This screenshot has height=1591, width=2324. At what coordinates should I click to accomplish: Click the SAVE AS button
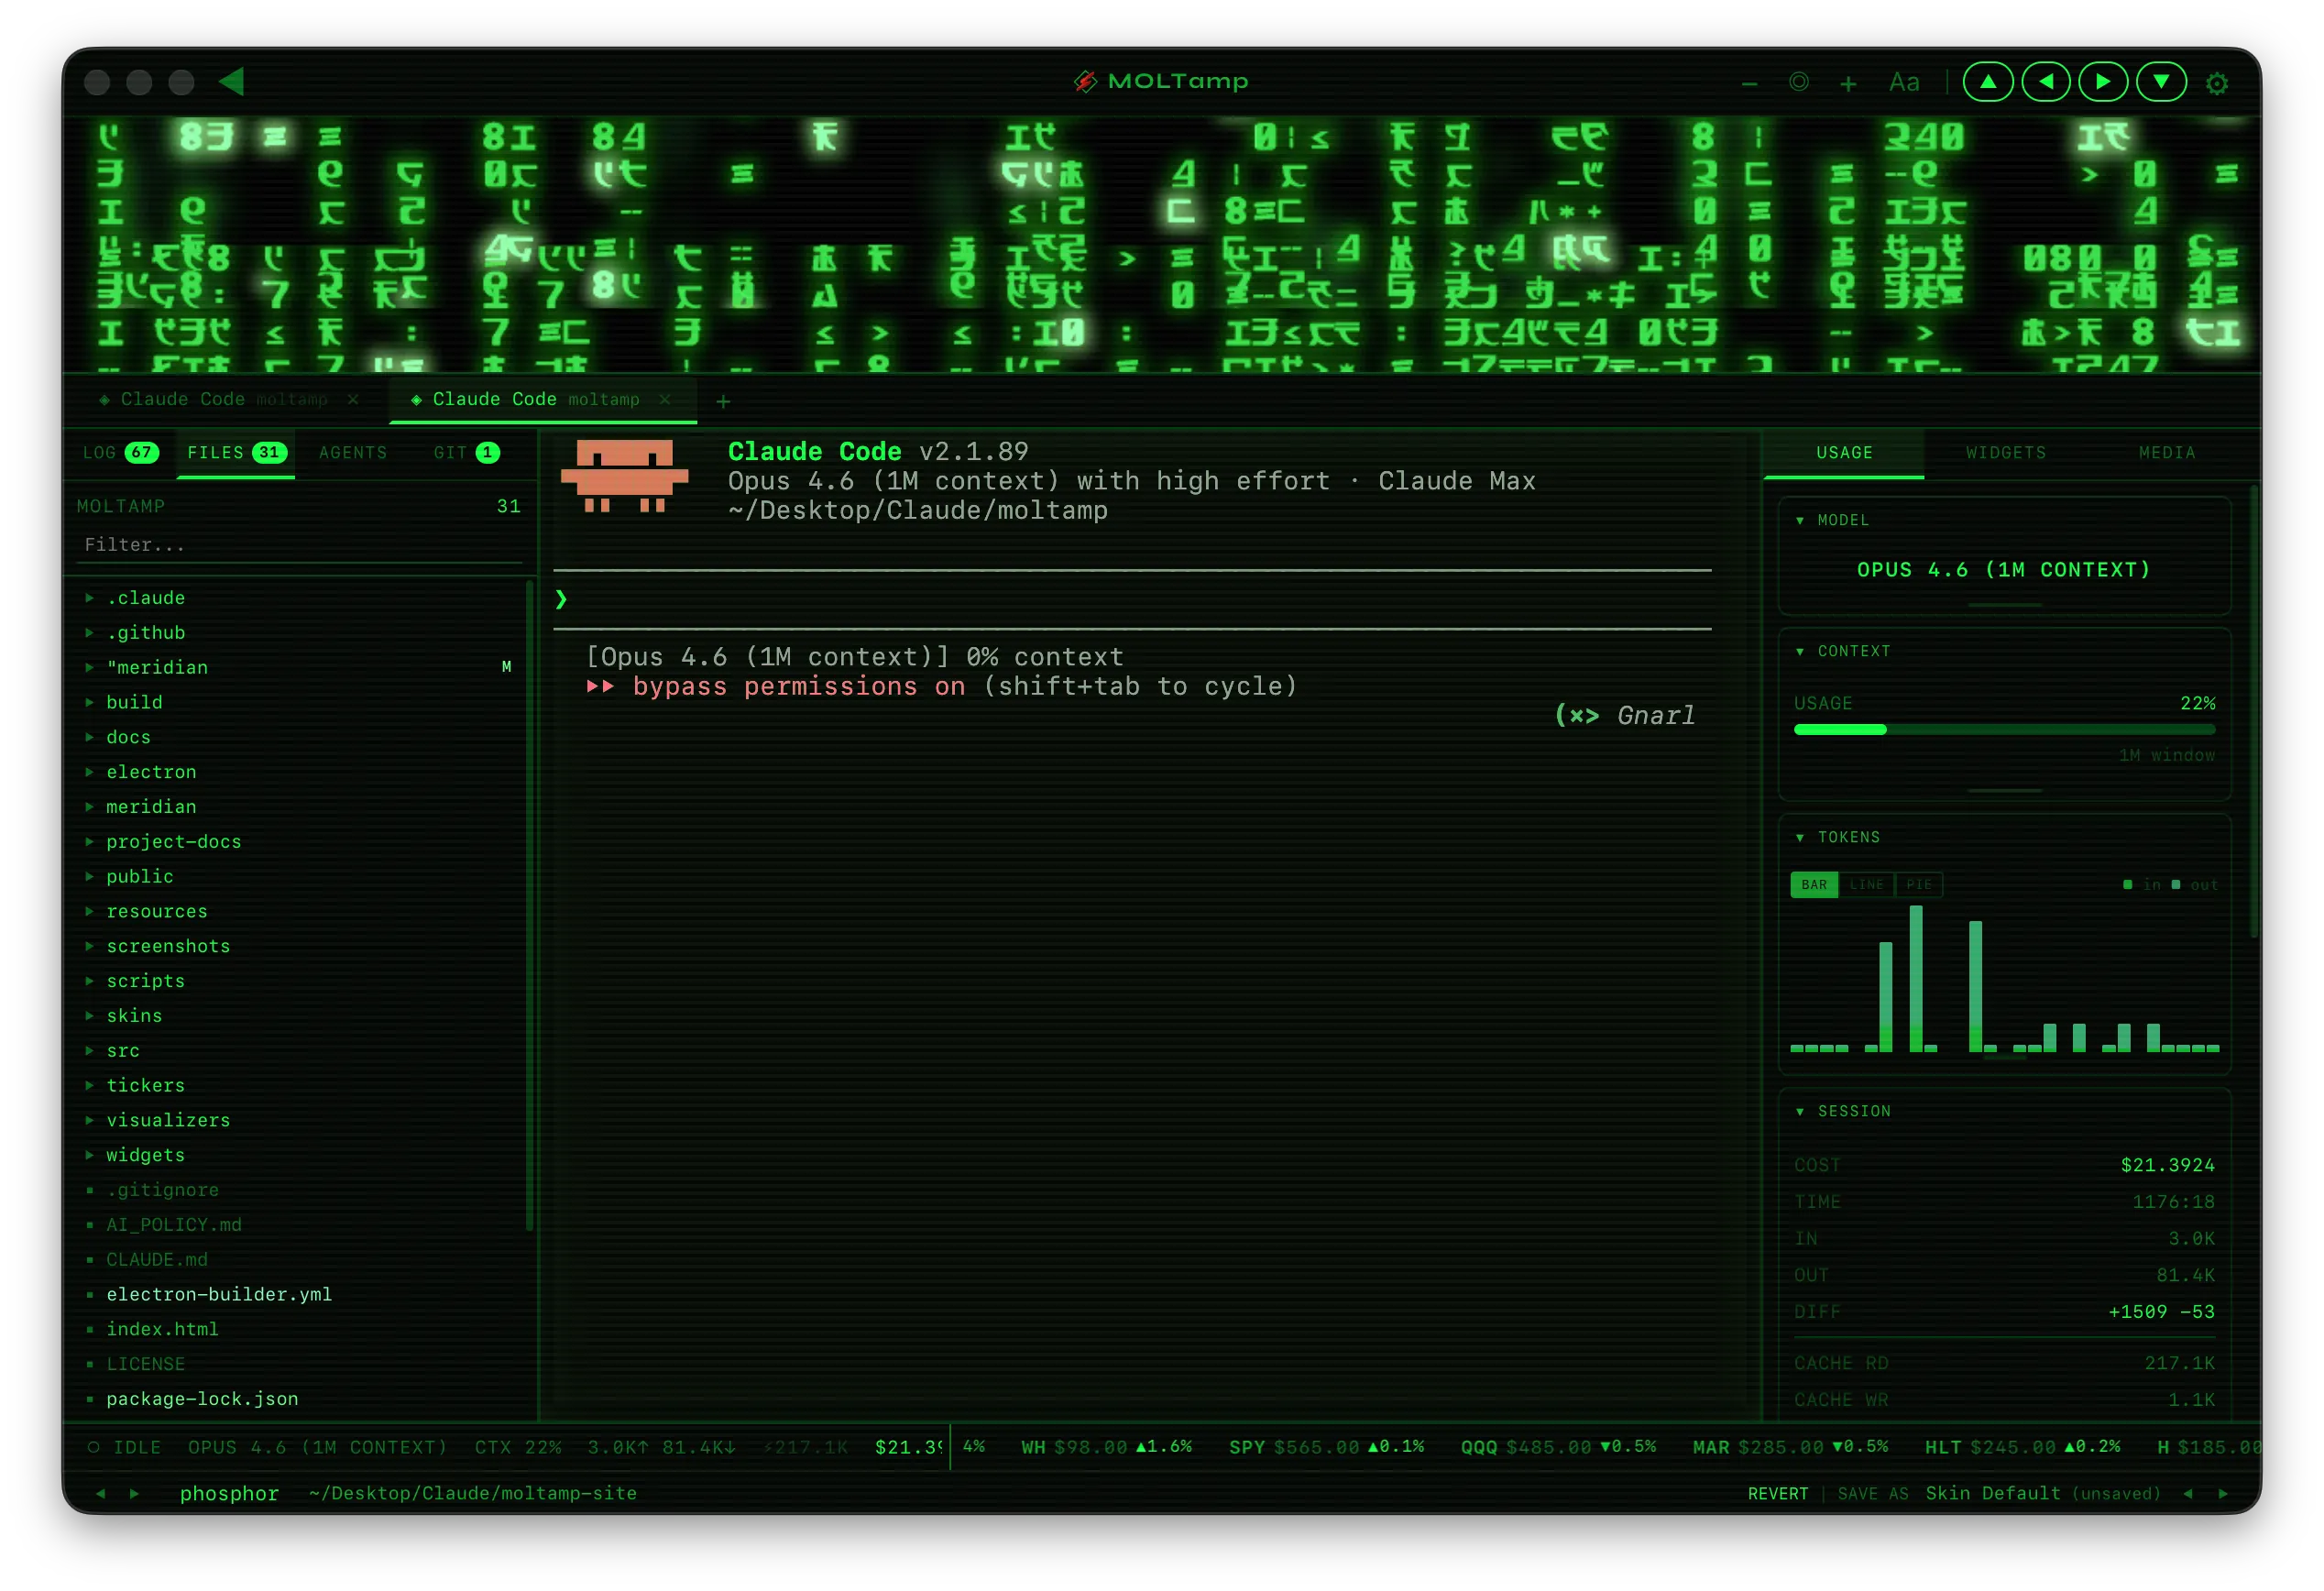coord(1872,1493)
